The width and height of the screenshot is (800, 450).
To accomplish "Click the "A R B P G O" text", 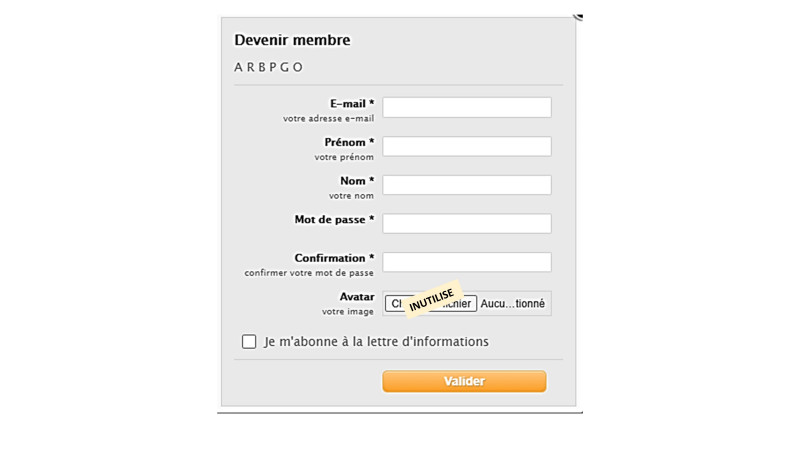I will click(268, 68).
